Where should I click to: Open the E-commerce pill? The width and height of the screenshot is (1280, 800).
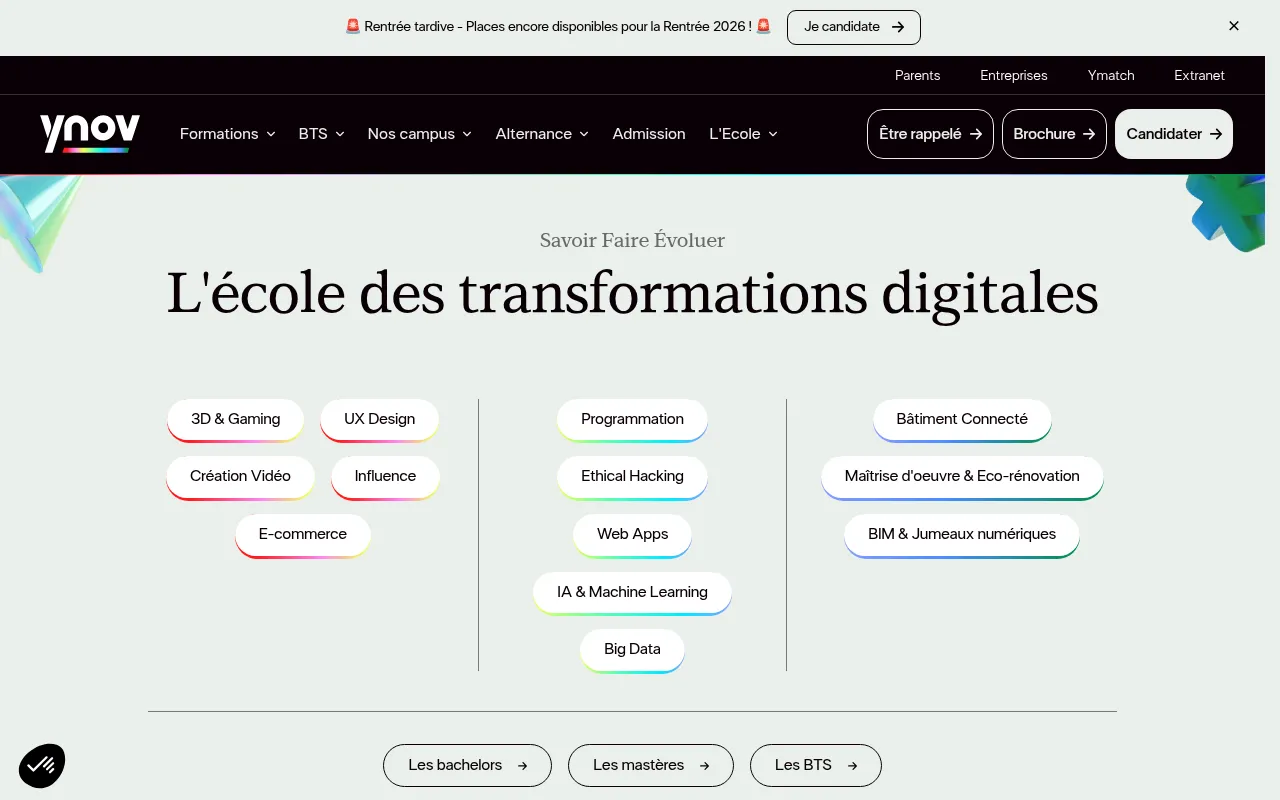pyautogui.click(x=303, y=535)
